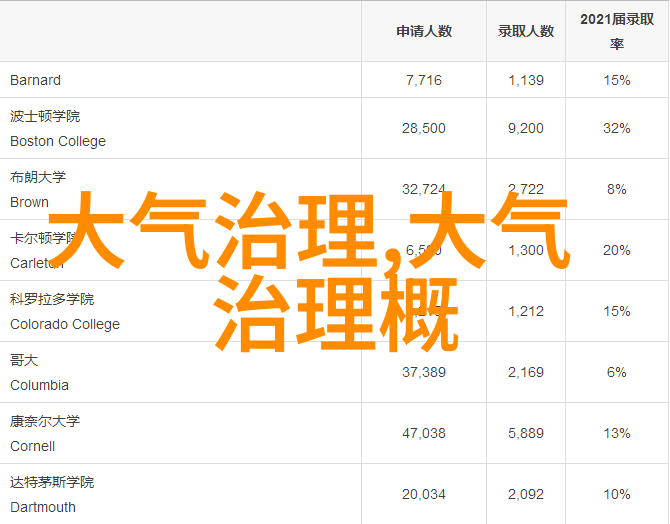
Task: Click the 10% acceptance rate cell
Action: [x=617, y=495]
